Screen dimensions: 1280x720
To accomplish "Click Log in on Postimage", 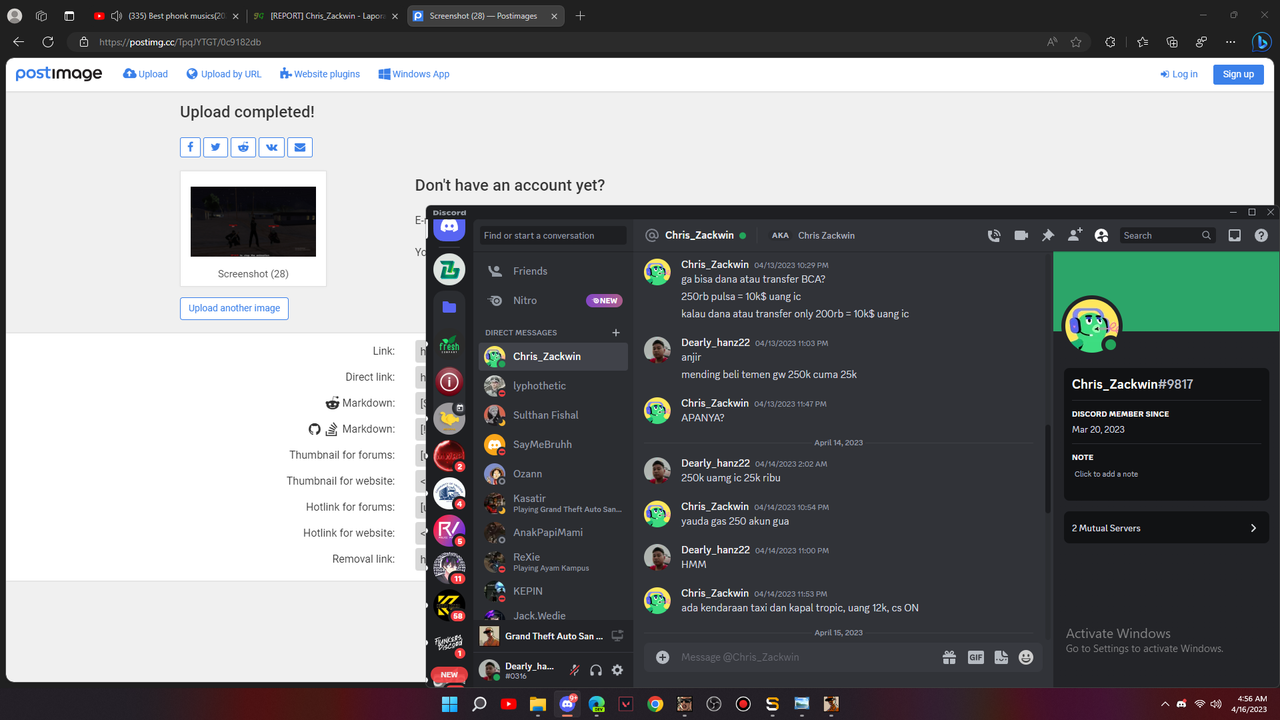I will (1179, 75).
